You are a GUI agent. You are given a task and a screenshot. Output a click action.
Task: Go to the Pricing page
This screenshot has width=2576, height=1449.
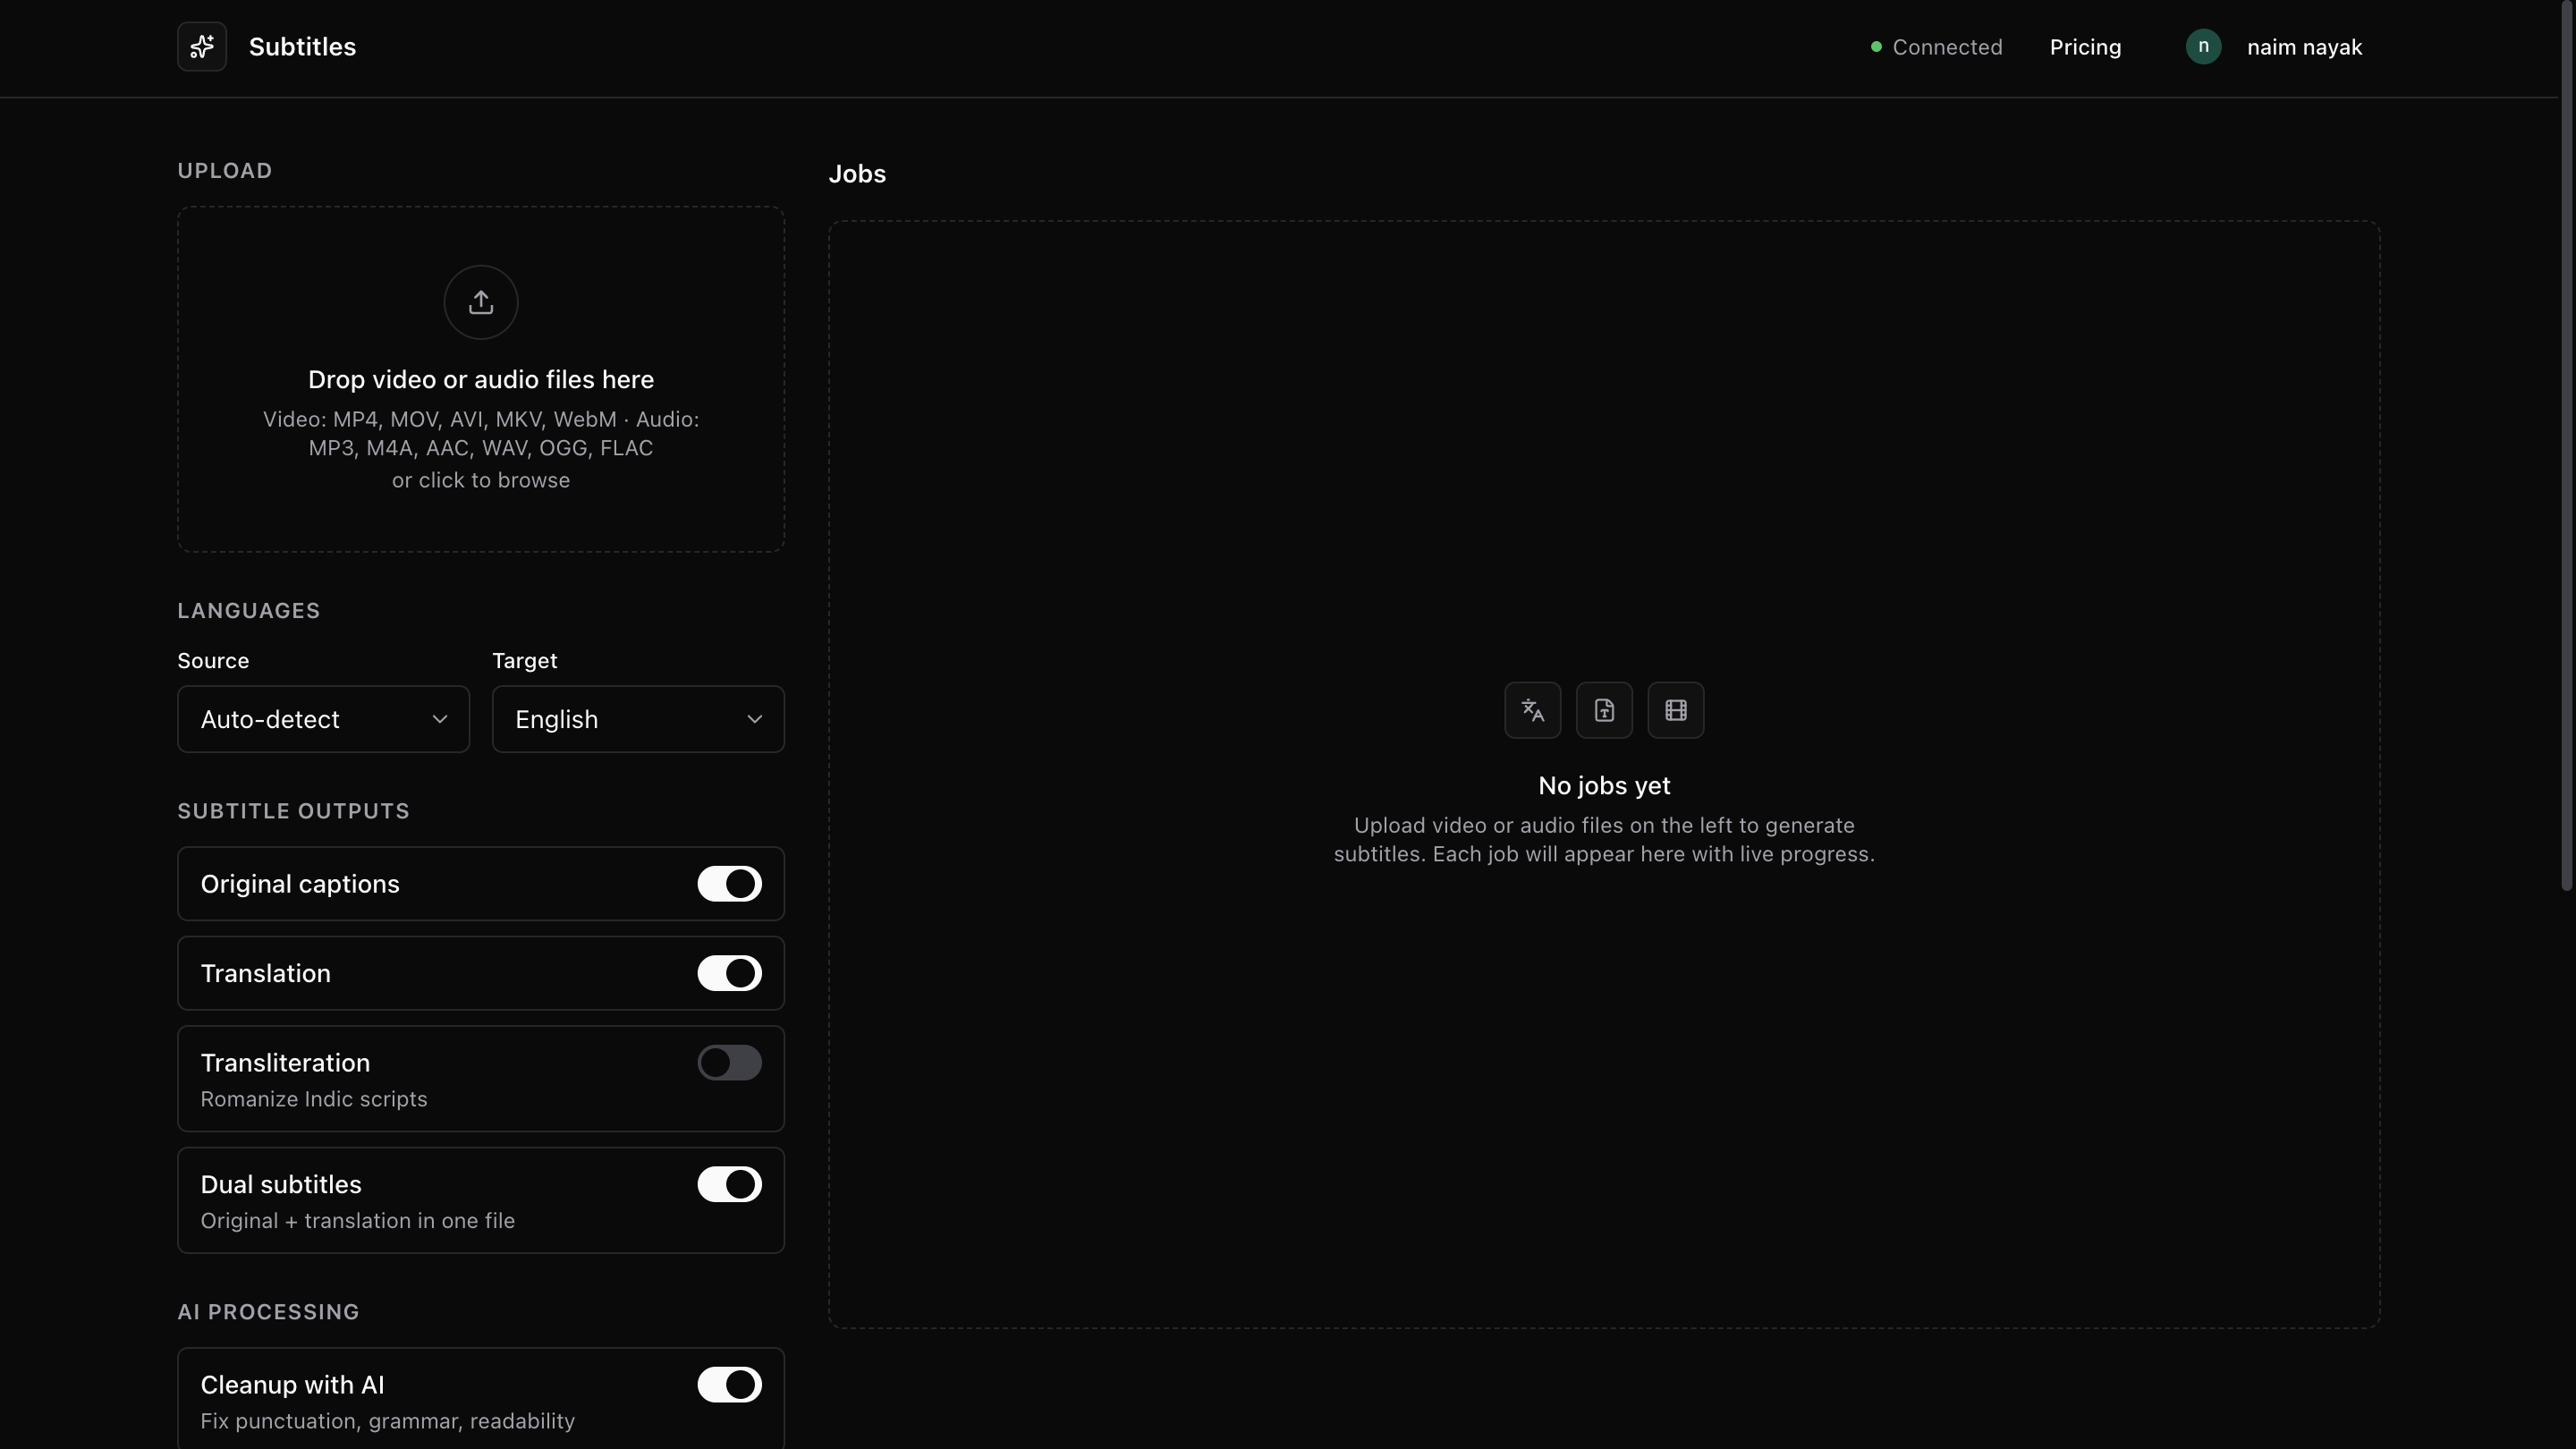coord(2085,47)
